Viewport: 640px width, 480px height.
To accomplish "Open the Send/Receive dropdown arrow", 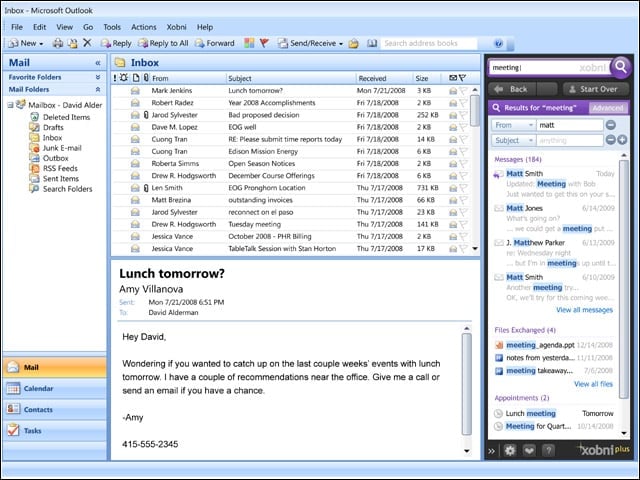I will [x=341, y=44].
